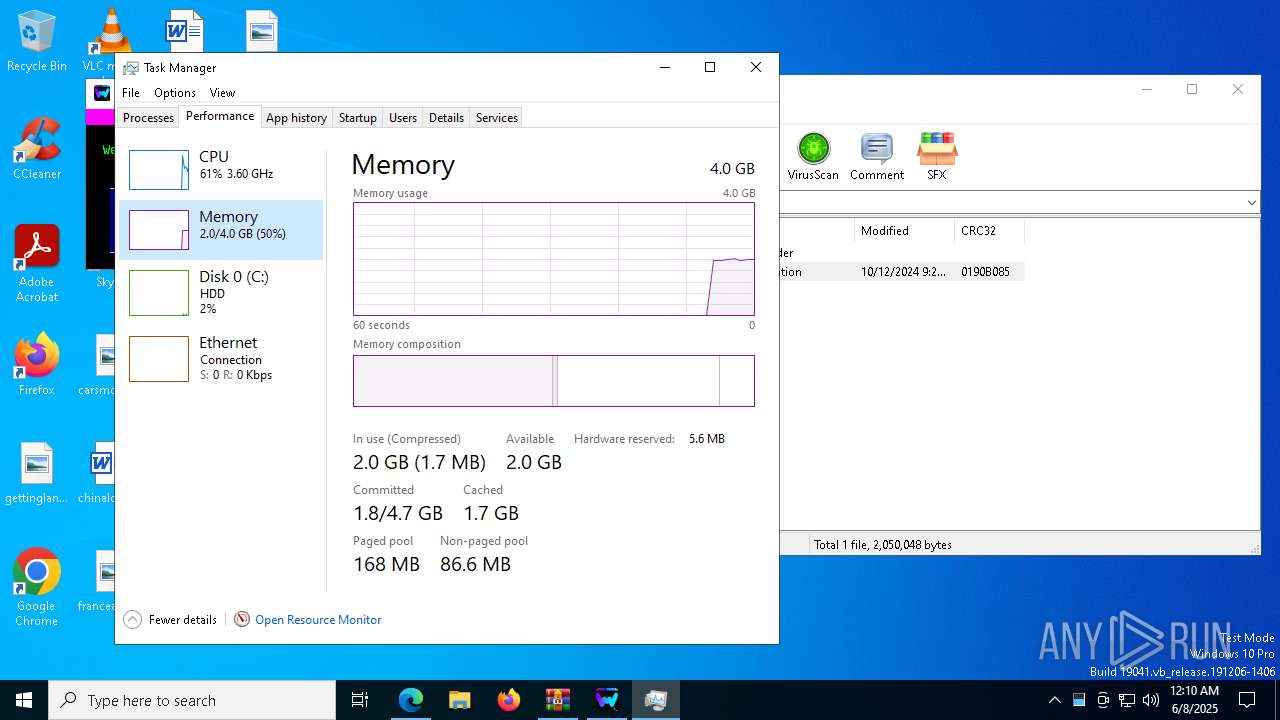Open the View menu in Task Manager
Viewport: 1280px width, 720px height.
[x=222, y=93]
